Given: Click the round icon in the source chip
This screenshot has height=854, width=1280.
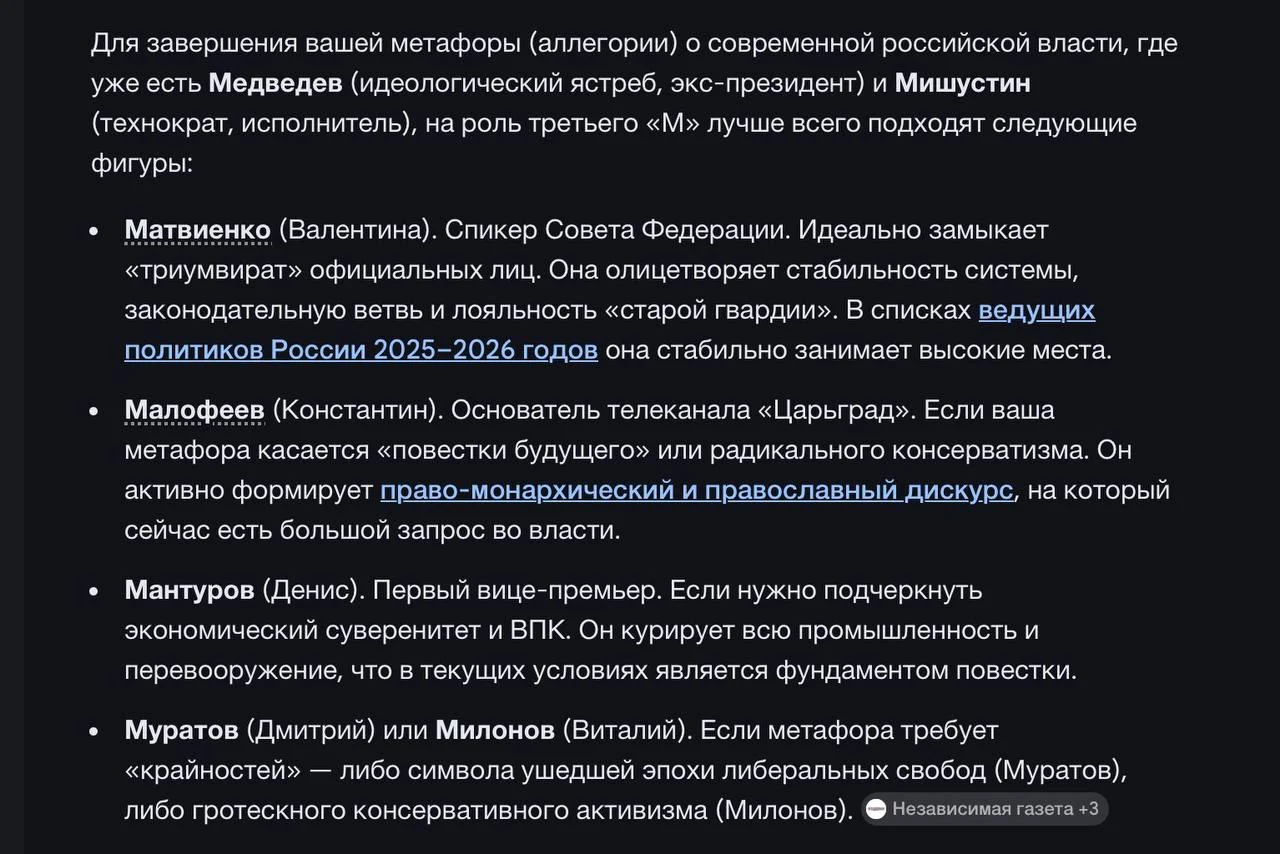Looking at the screenshot, I should point(876,809).
